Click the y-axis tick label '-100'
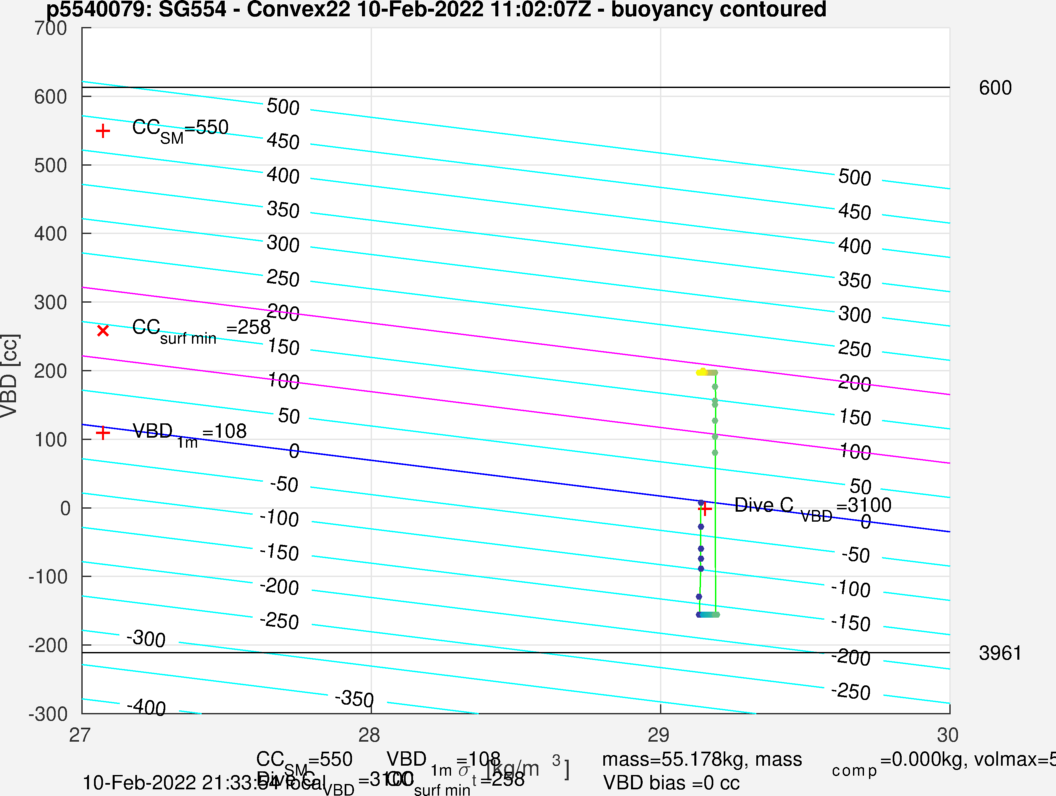Screen dimensions: 1056x796 pyautogui.click(x=48, y=576)
